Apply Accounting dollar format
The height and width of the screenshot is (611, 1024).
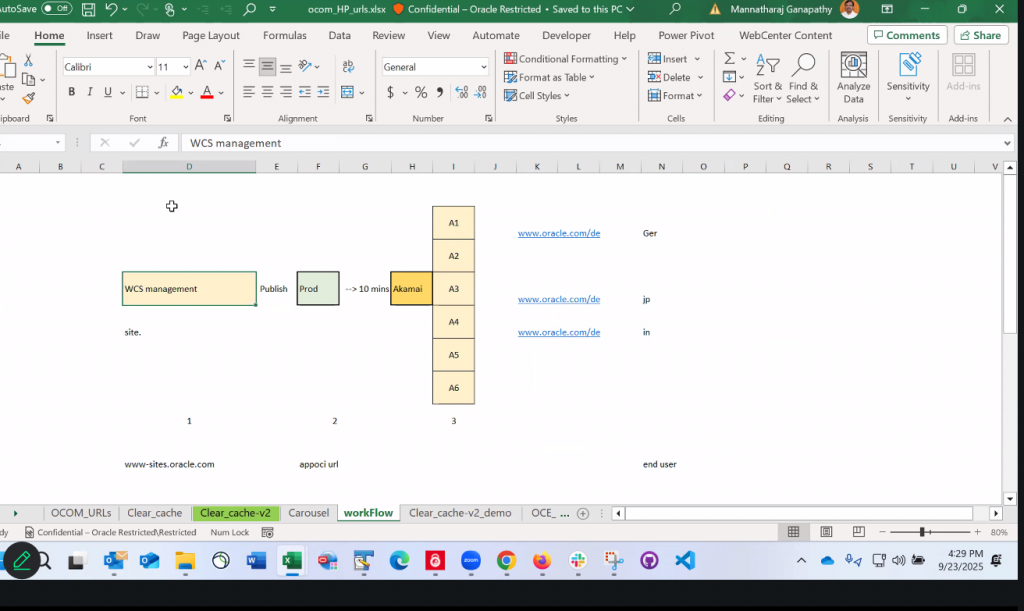(390, 92)
